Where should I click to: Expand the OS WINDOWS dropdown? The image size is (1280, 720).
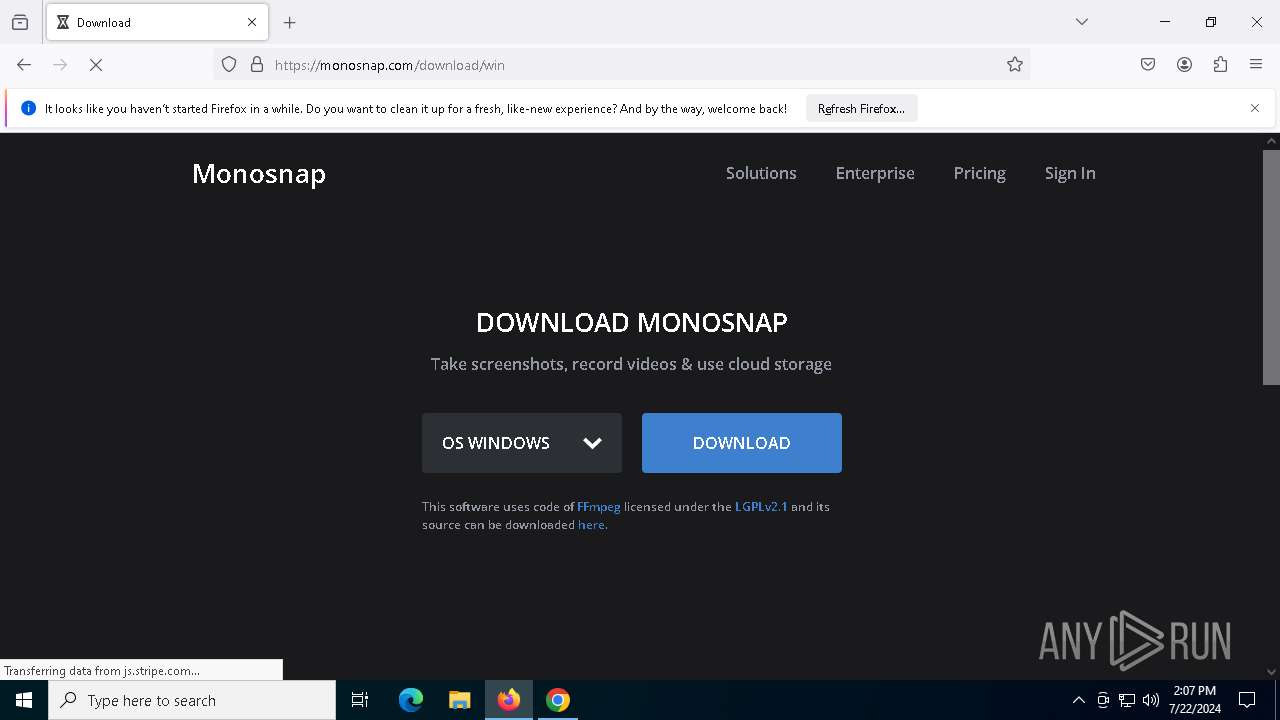pos(522,443)
